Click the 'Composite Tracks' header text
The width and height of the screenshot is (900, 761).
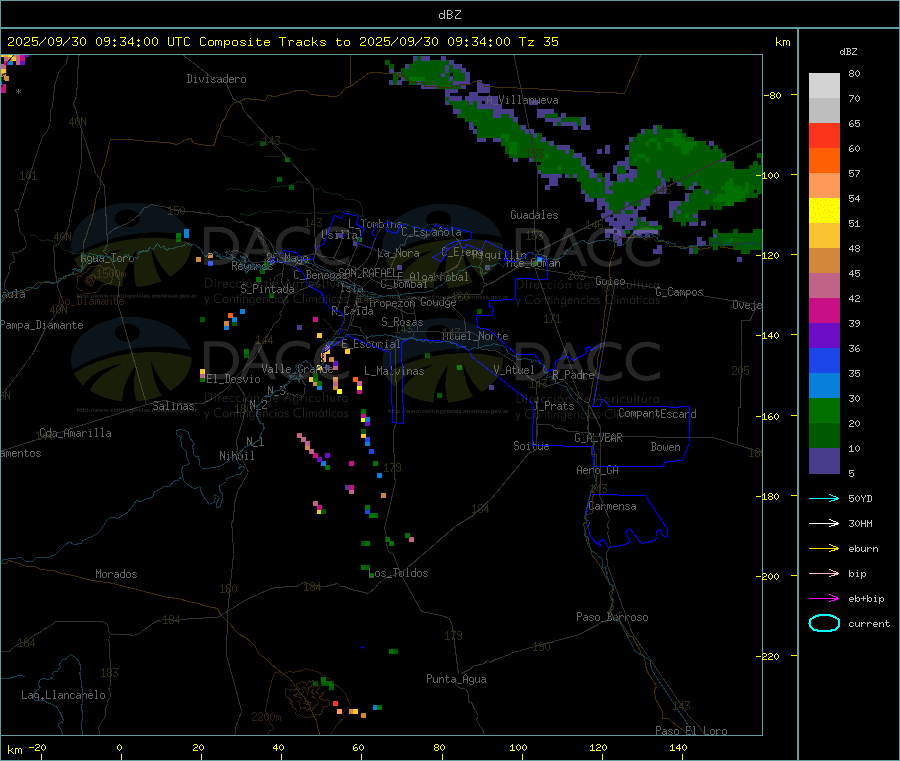coord(262,42)
